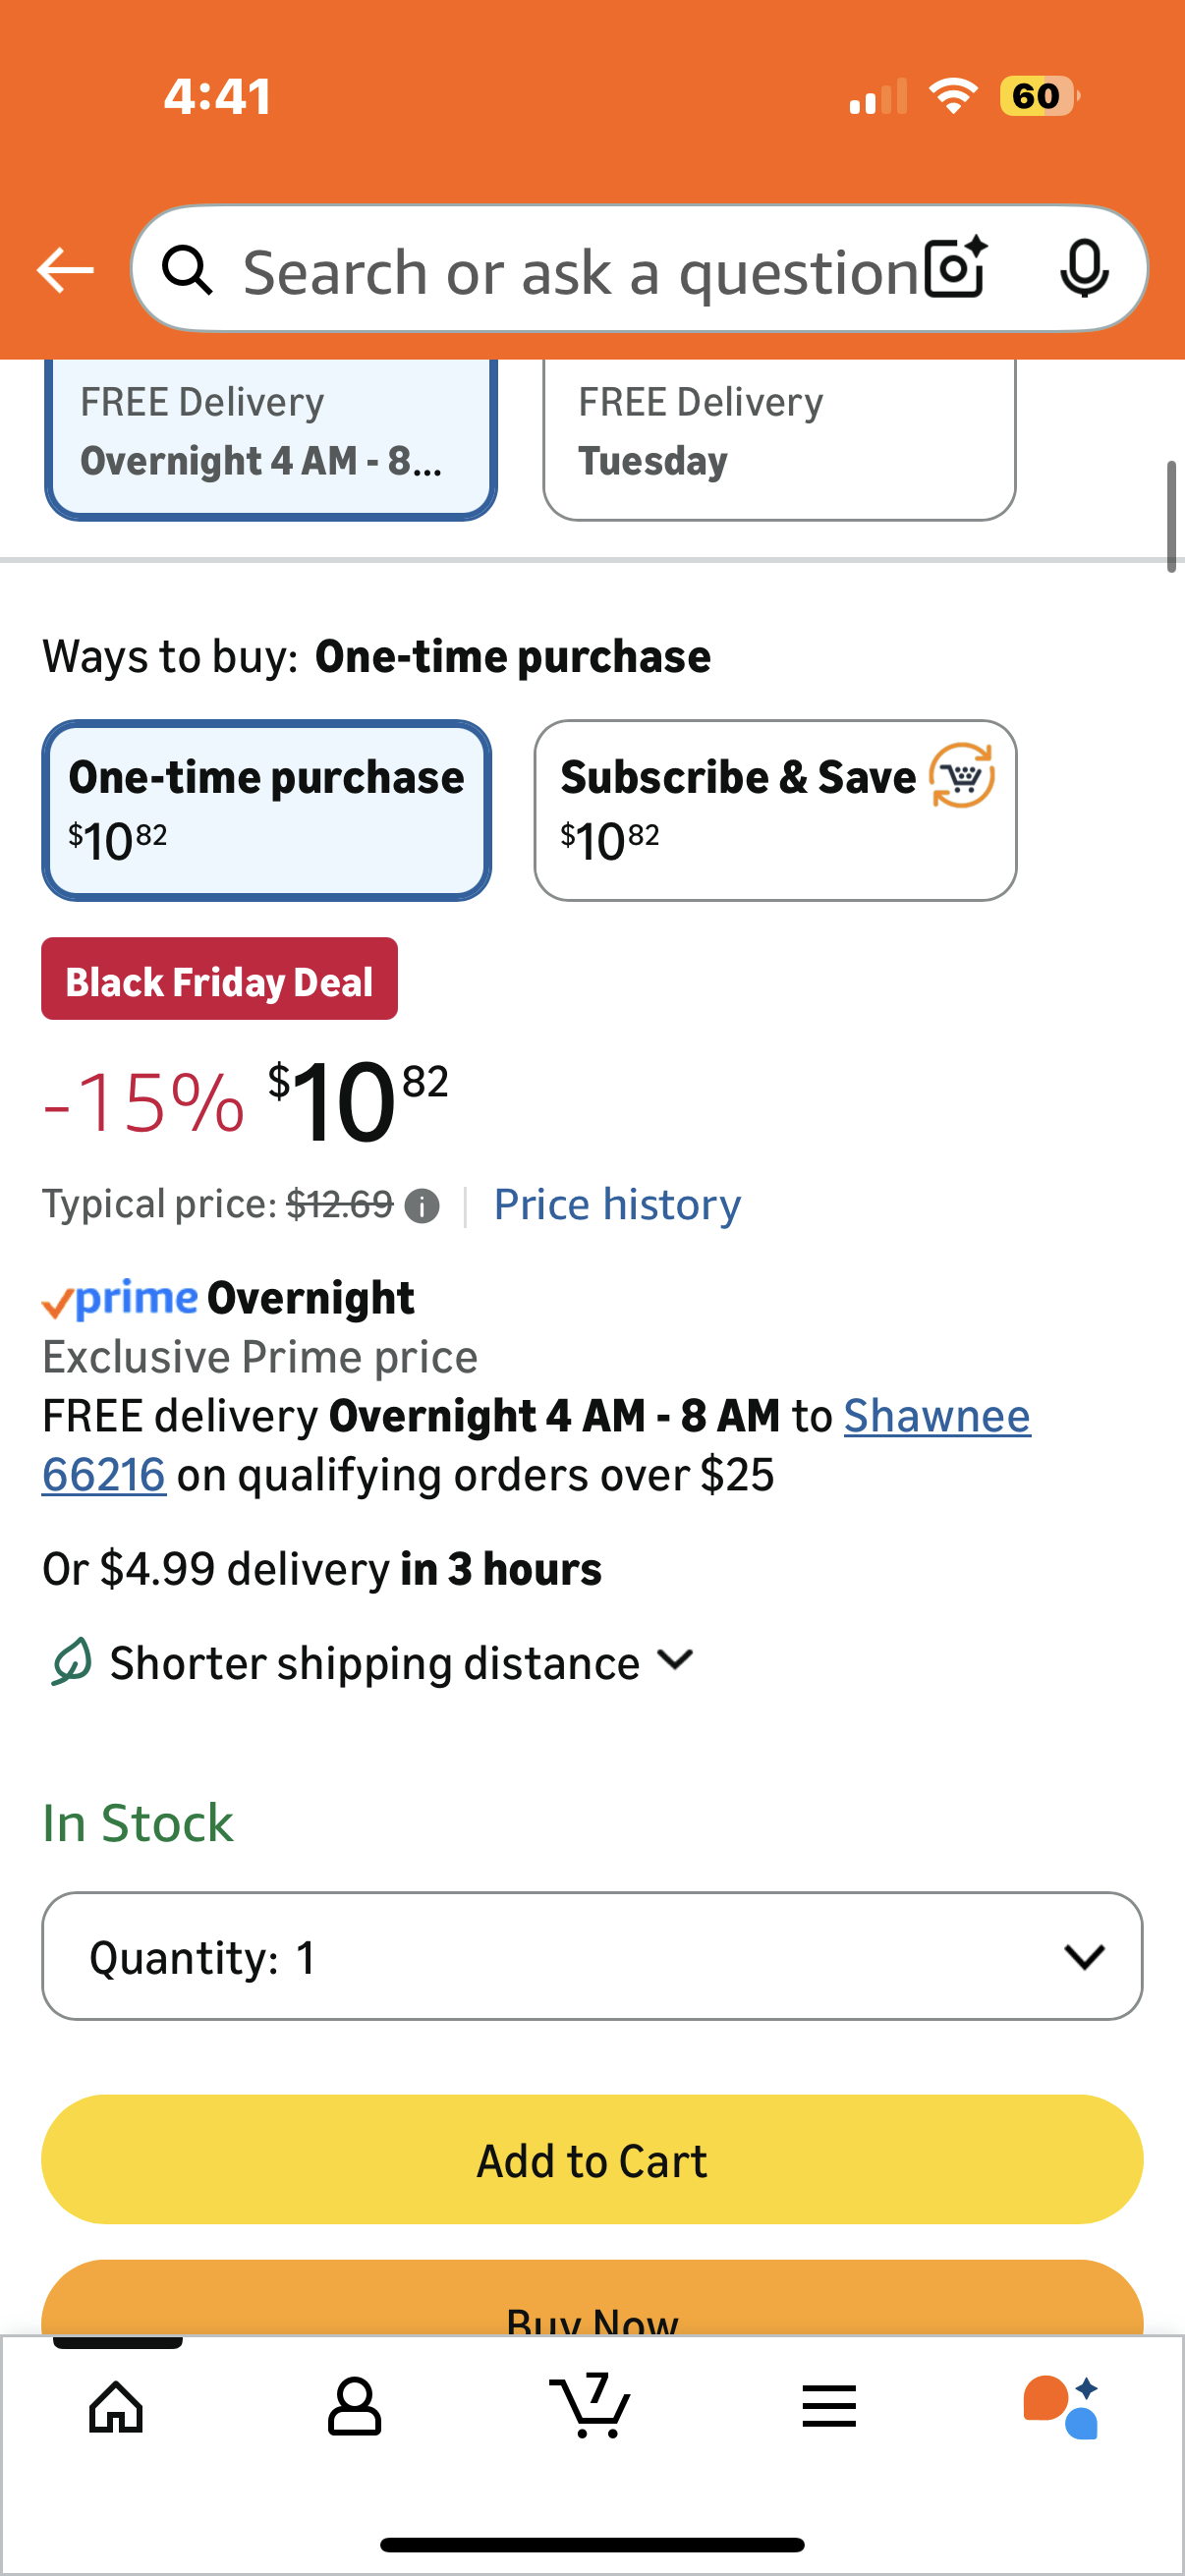Tap the camera lens search icon
This screenshot has width=1185, height=2576.
tap(955, 269)
